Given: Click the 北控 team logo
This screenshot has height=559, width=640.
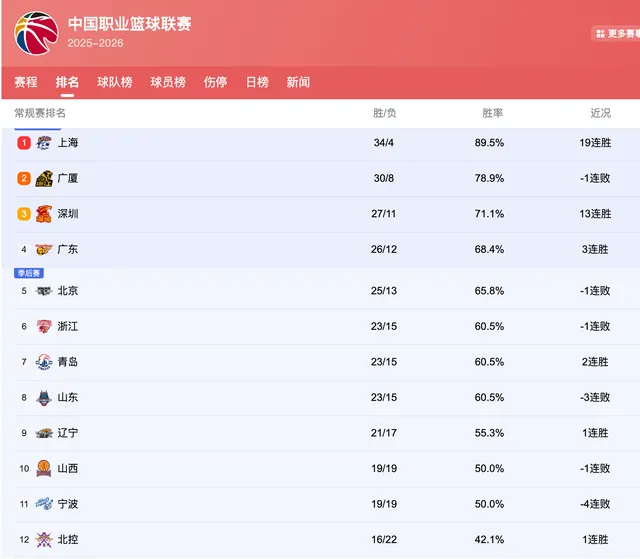Looking at the screenshot, I should click(44, 539).
